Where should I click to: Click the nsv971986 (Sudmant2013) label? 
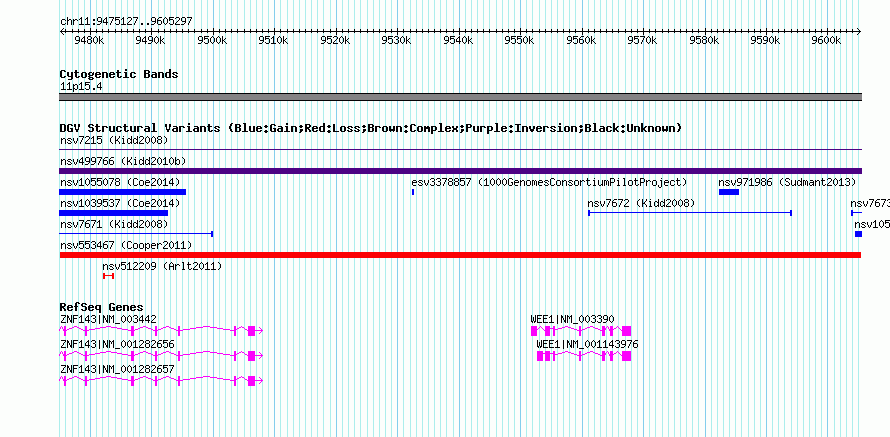click(787, 182)
